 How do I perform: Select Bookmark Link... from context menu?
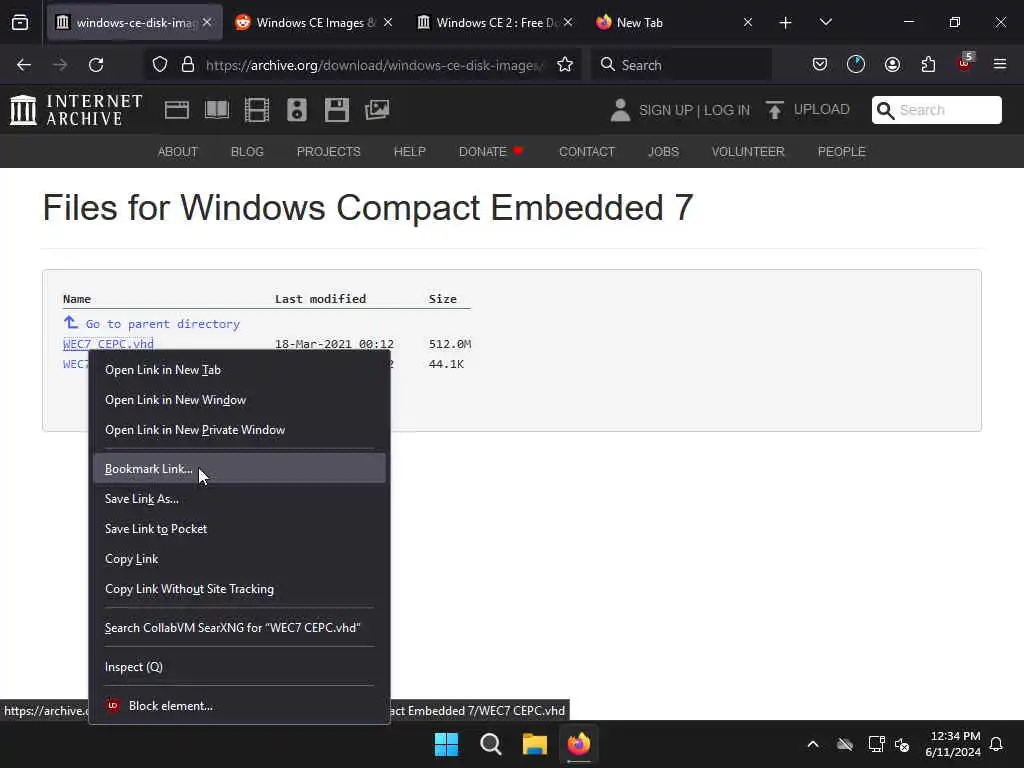pyautogui.click(x=239, y=469)
